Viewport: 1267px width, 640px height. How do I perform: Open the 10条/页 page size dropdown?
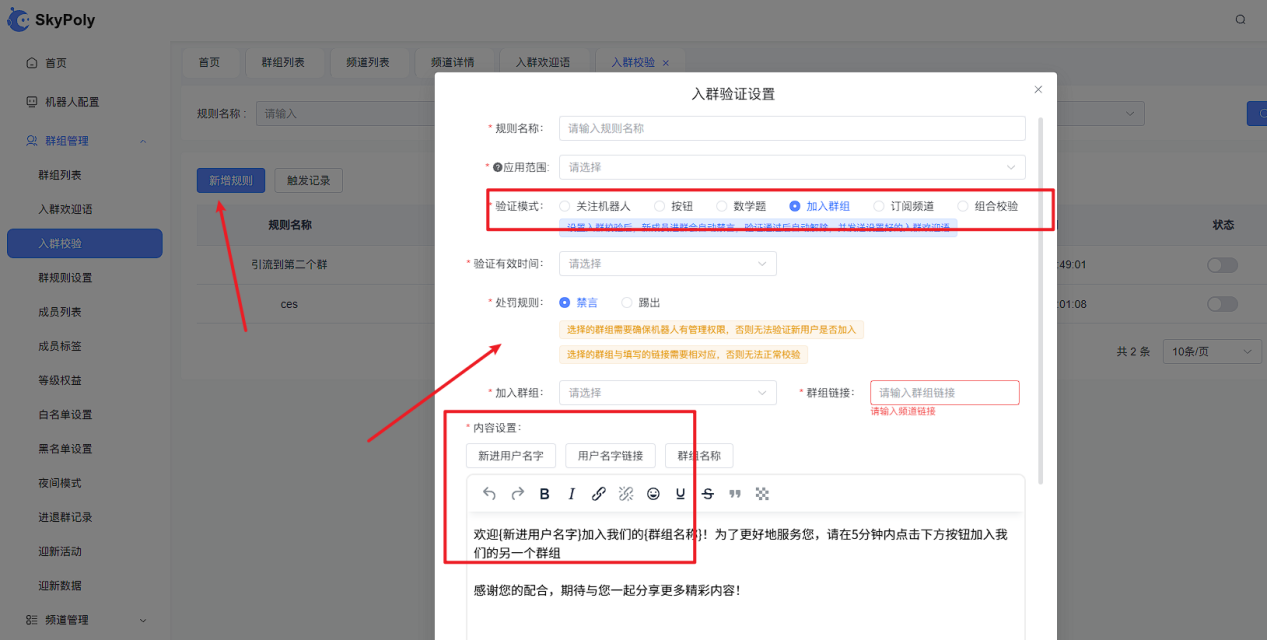pos(1212,352)
